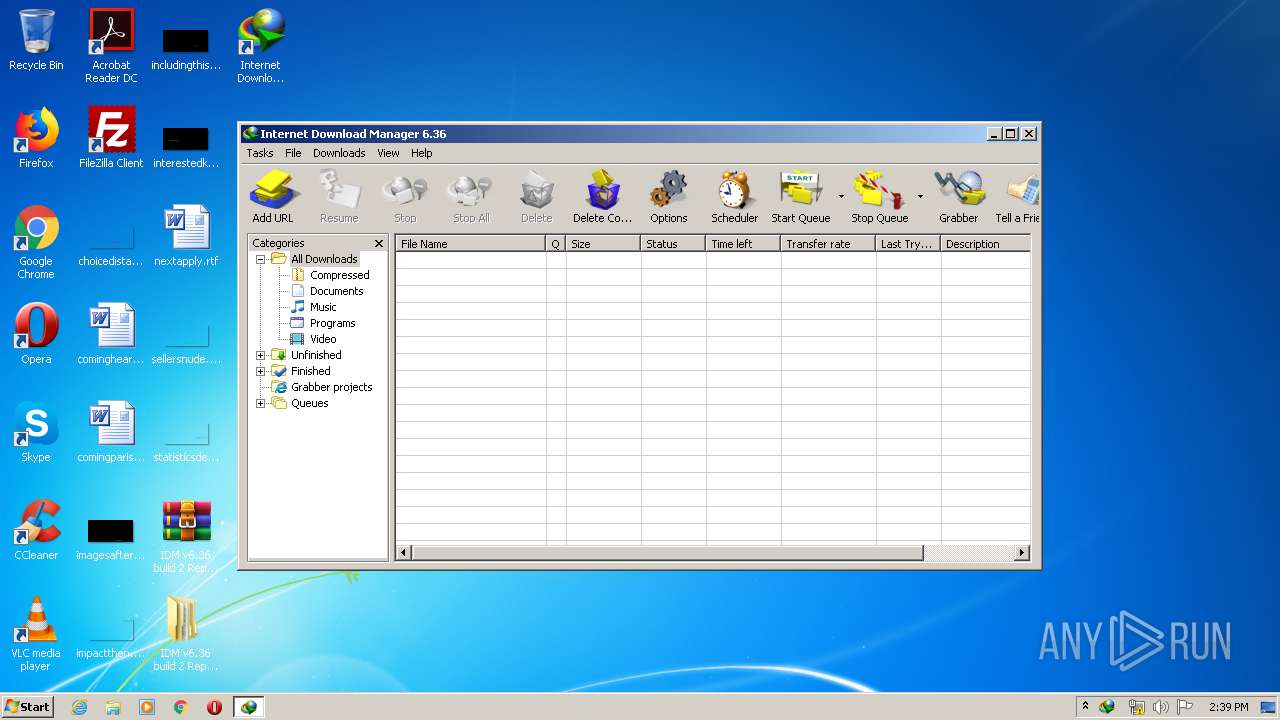Select the Video category
The width and height of the screenshot is (1280, 720).
[x=323, y=339]
